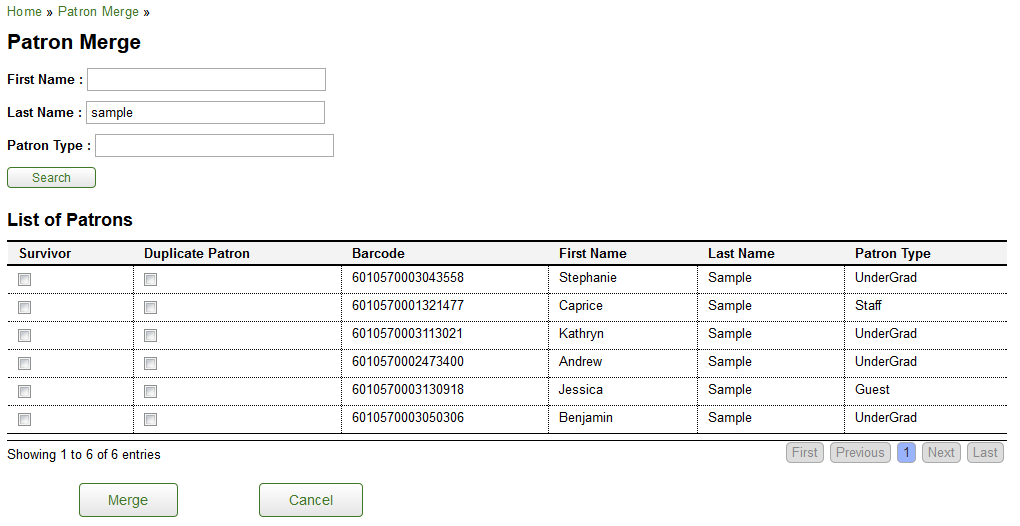Check Survivor box for Stephanie Sample
This screenshot has width=1020, height=526.
[x=25, y=280]
